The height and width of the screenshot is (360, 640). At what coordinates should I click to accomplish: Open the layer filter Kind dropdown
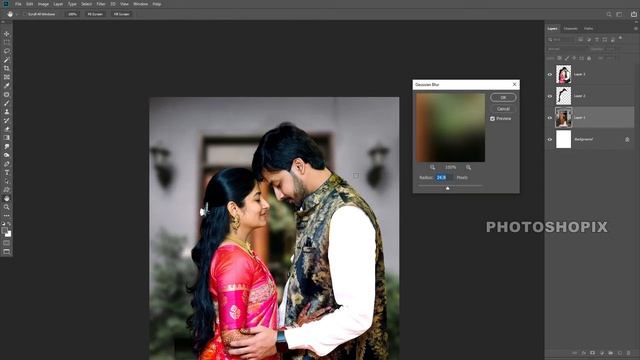tap(561, 40)
